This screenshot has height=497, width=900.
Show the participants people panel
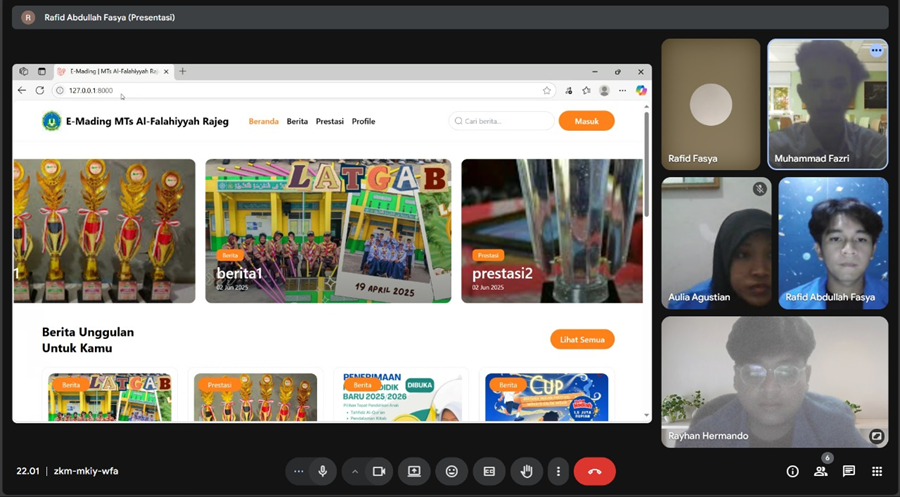pyautogui.click(x=821, y=471)
